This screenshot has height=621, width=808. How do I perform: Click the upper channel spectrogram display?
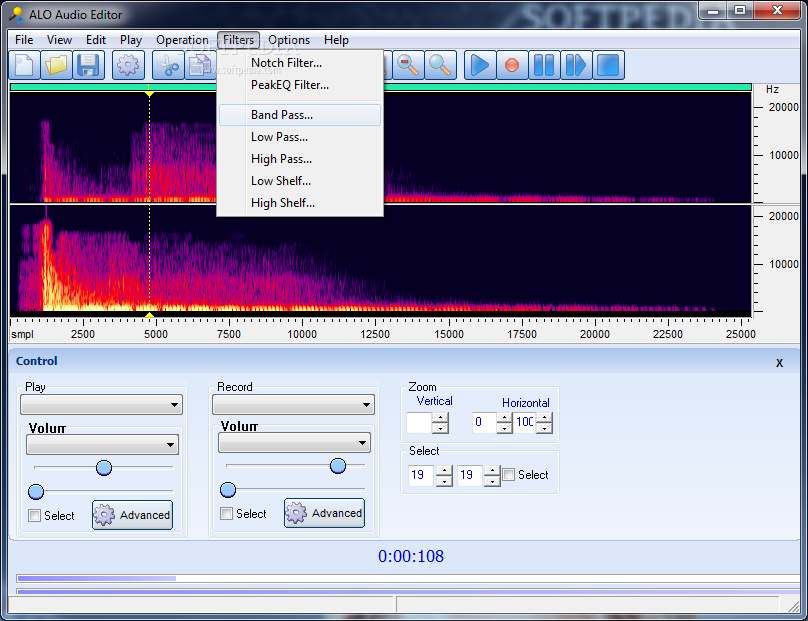[x=380, y=147]
